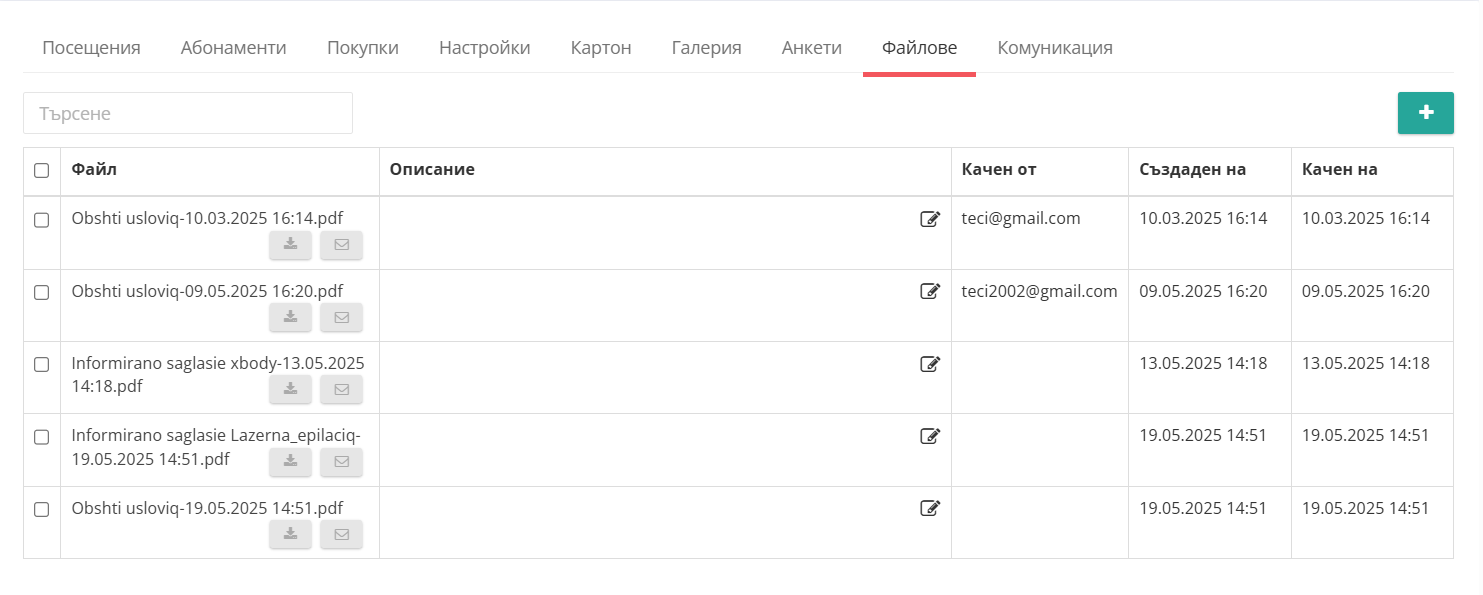Image resolution: width=1483 pixels, height=595 pixels.
Task: Download the Informirano saglasie xbody file
Action: coord(290,389)
